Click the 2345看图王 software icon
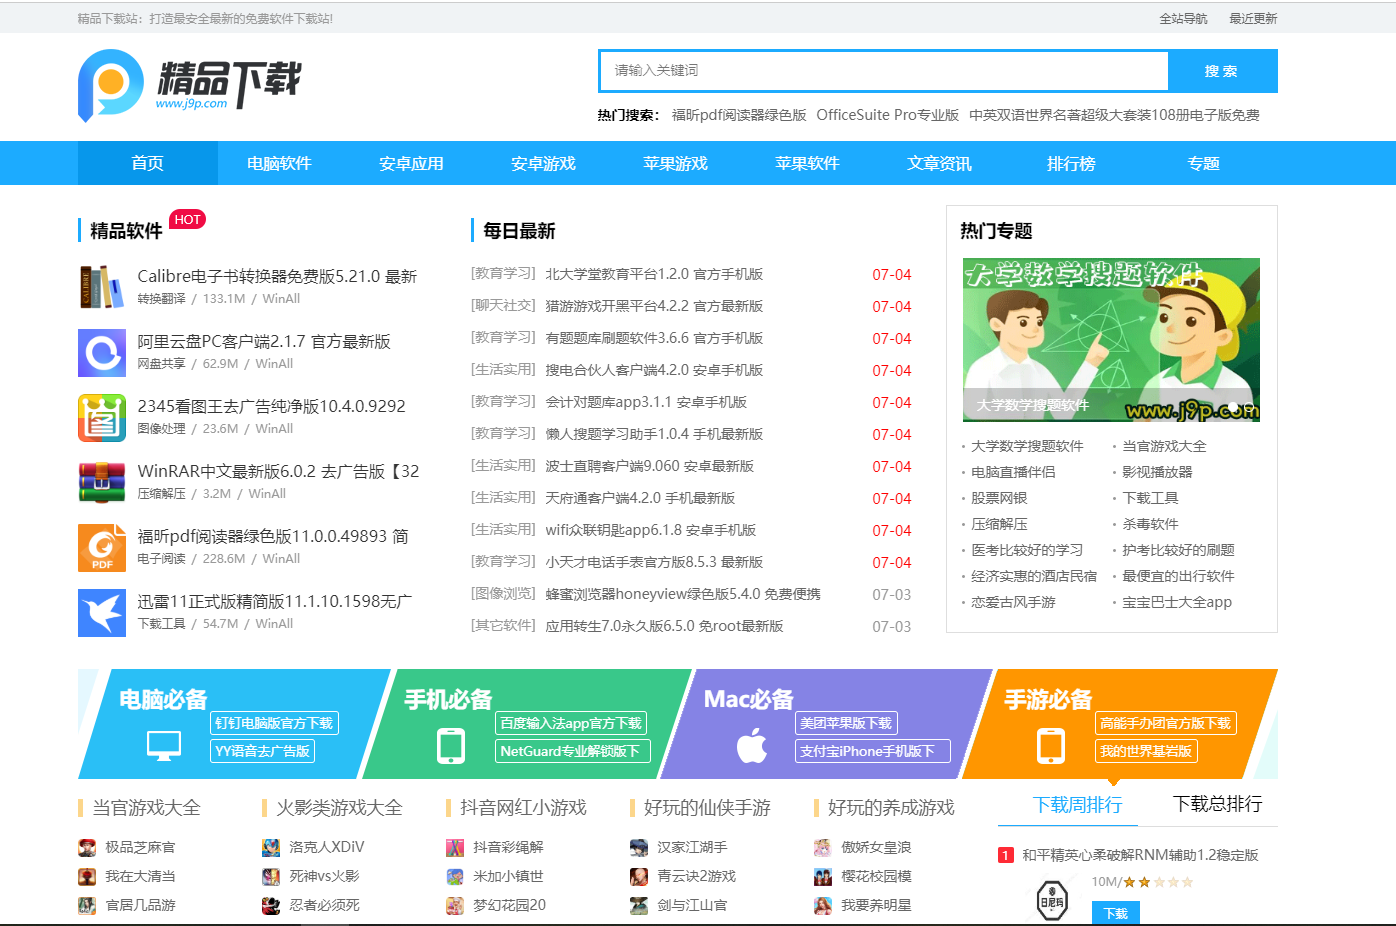1396x926 pixels. 102,417
